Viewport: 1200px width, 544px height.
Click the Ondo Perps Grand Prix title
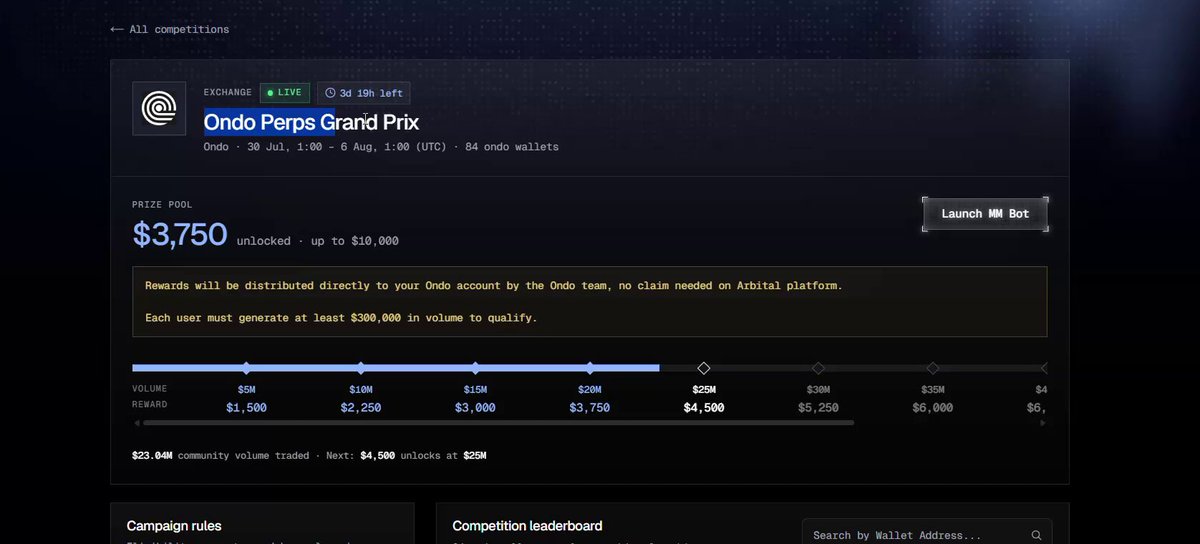311,122
